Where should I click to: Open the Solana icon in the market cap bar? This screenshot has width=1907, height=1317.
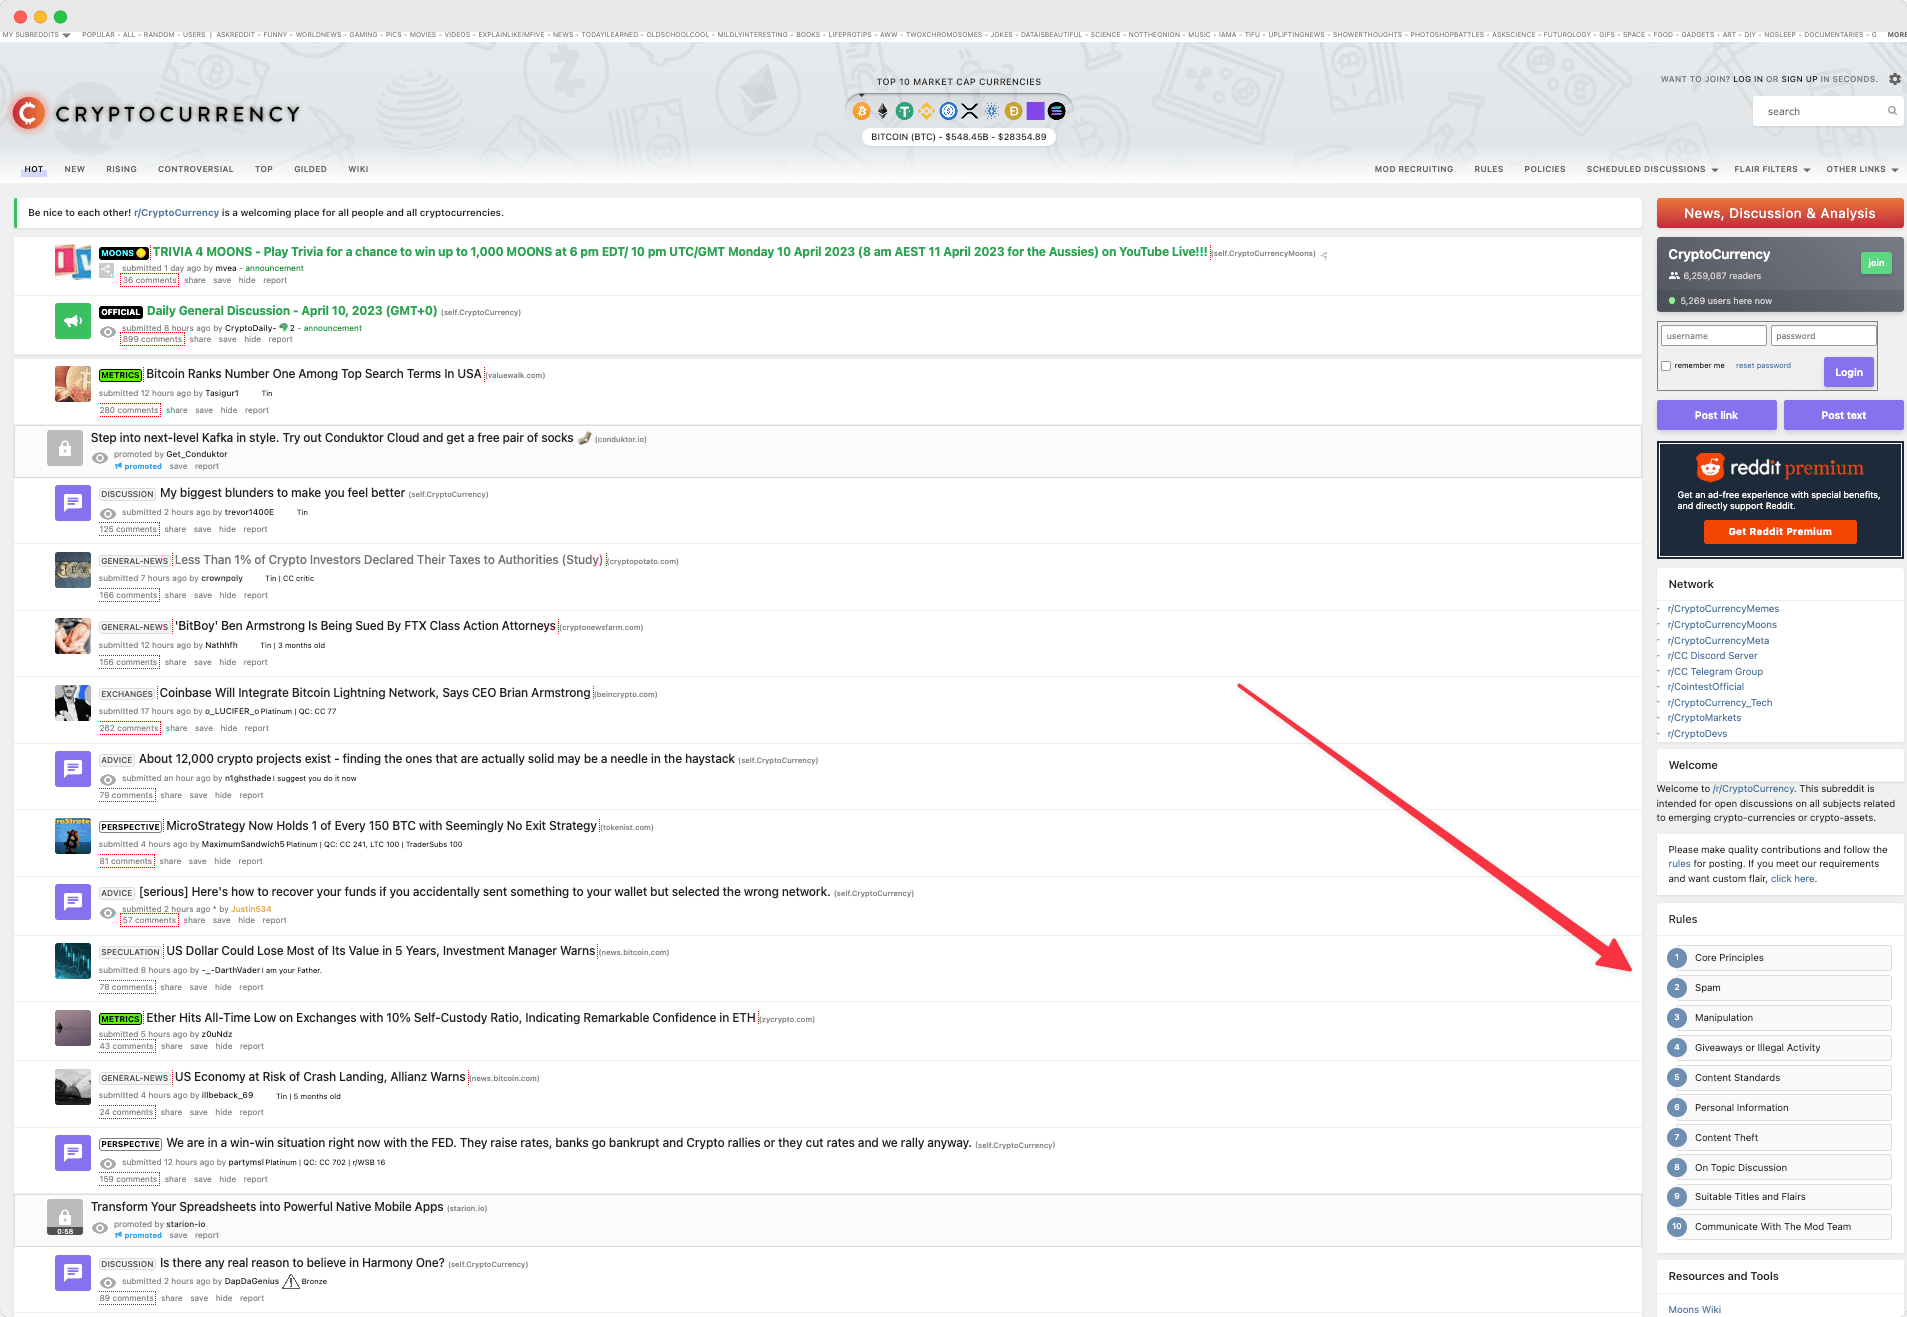coord(1057,111)
